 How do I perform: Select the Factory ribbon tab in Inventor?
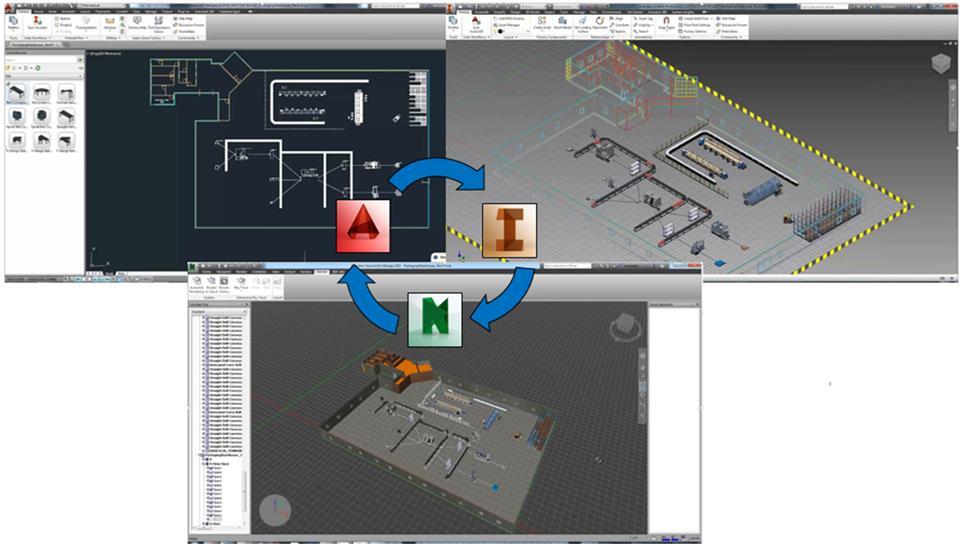[x=465, y=12]
